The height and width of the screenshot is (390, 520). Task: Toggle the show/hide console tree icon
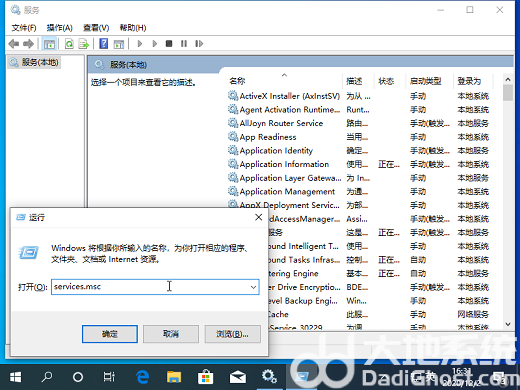pyautogui.click(x=49, y=44)
